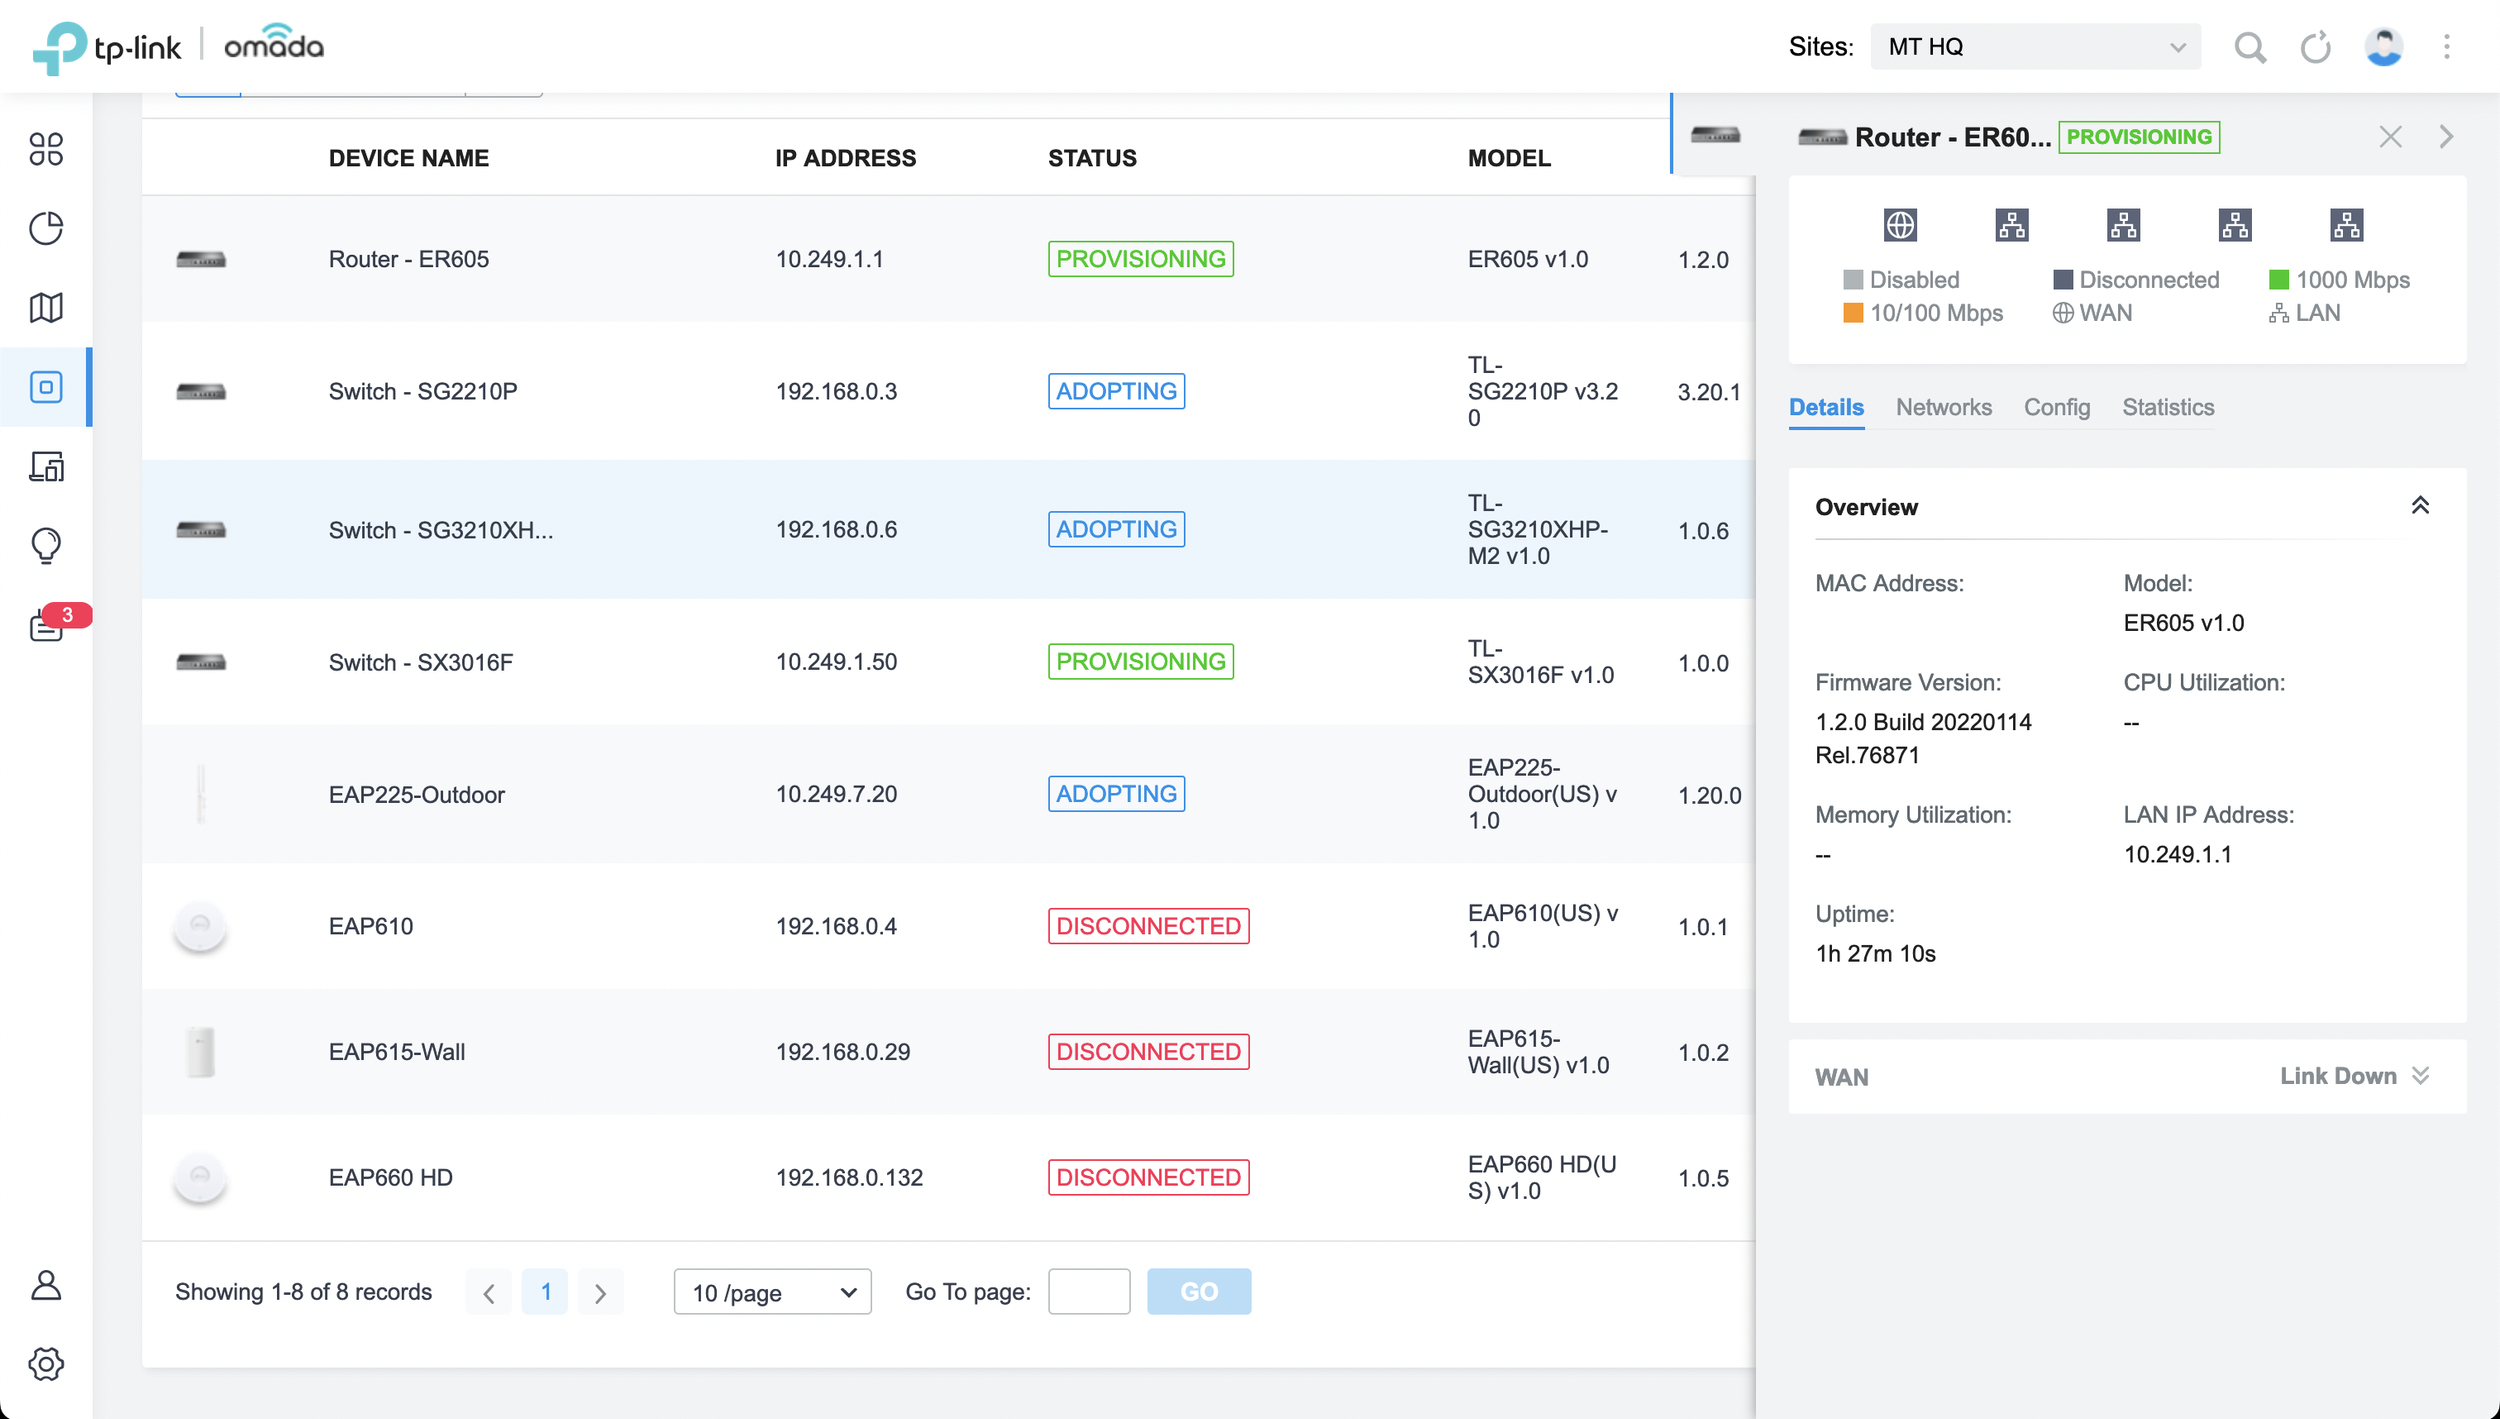
Task: Open next device with the right arrow
Action: (2446, 136)
